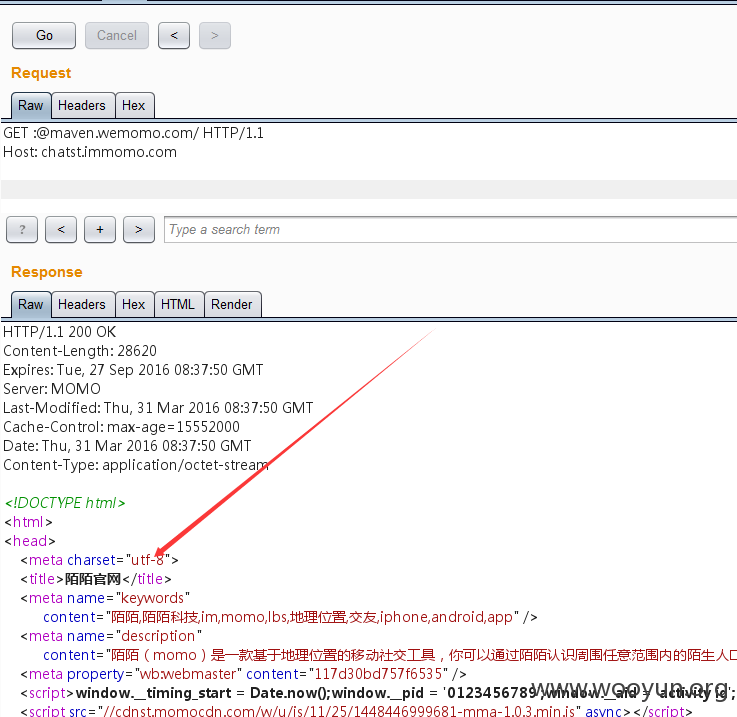
Task: Click the opening <html> tag line
Action: (28, 522)
